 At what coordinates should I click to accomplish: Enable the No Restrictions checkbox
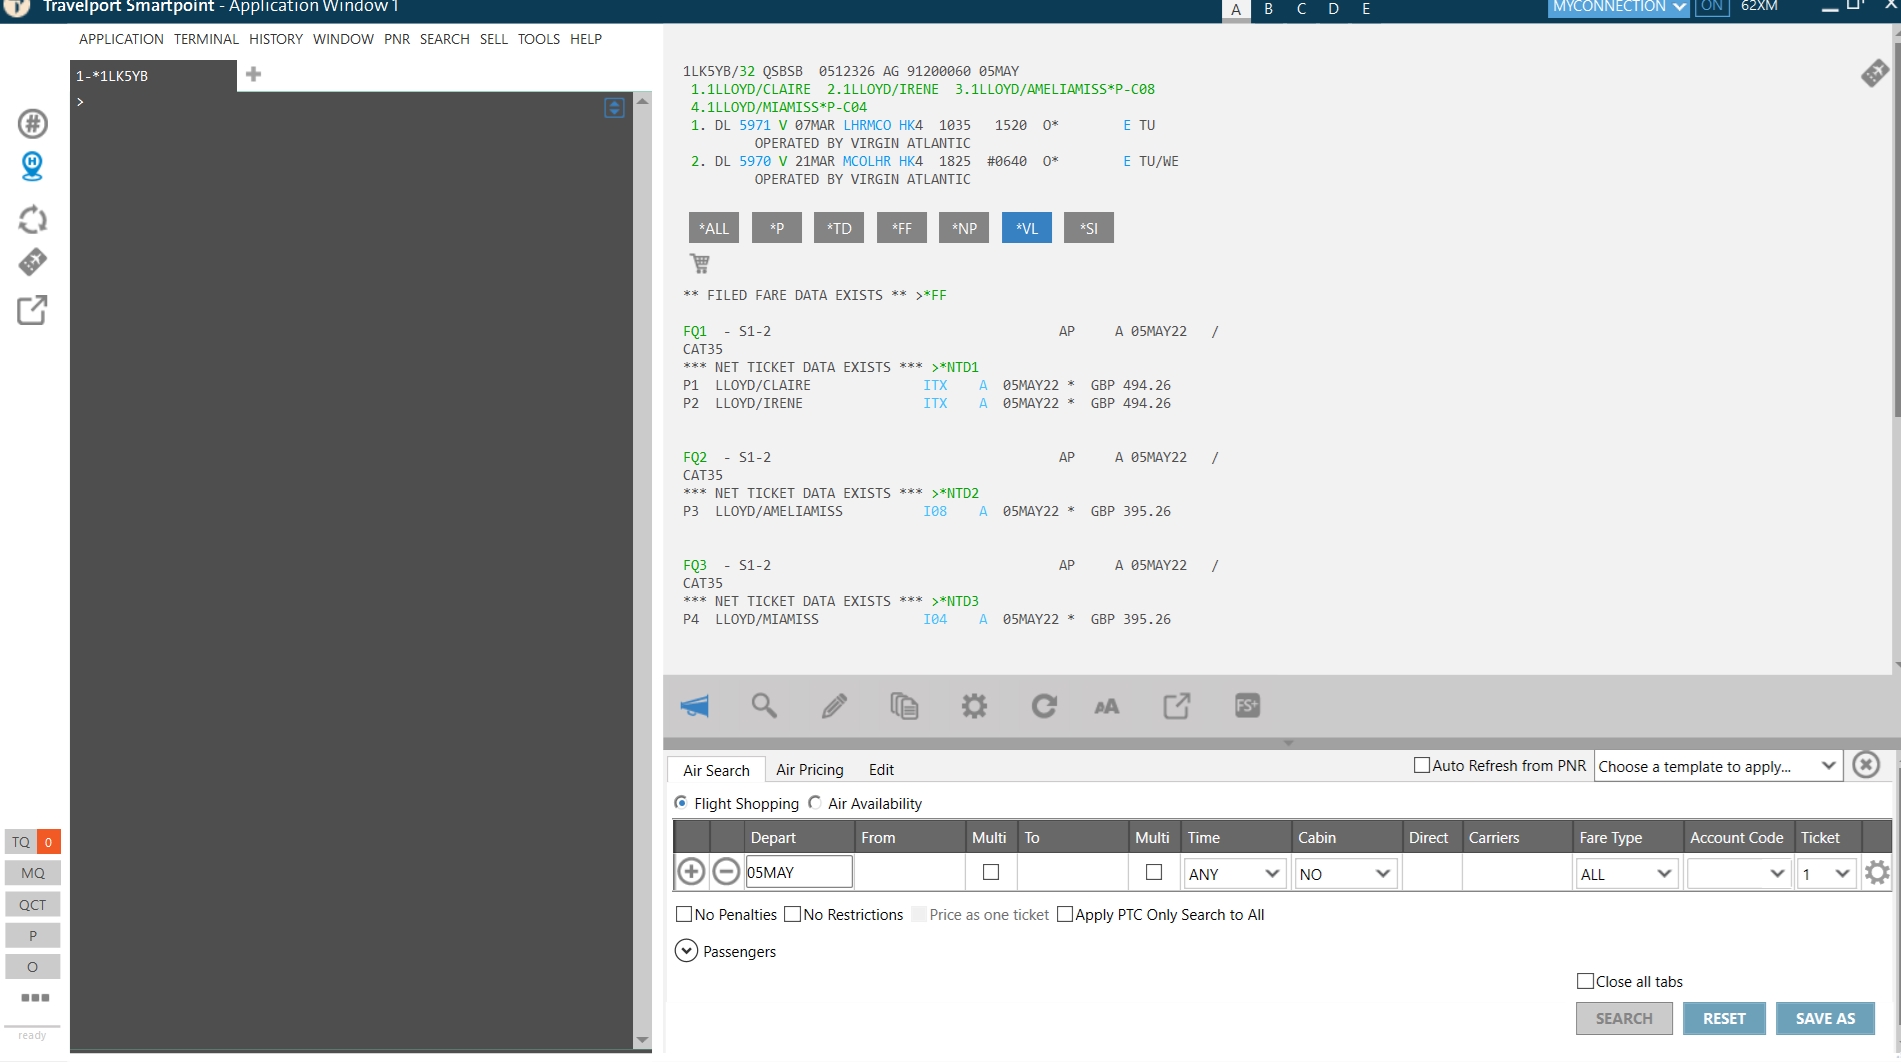coord(793,914)
